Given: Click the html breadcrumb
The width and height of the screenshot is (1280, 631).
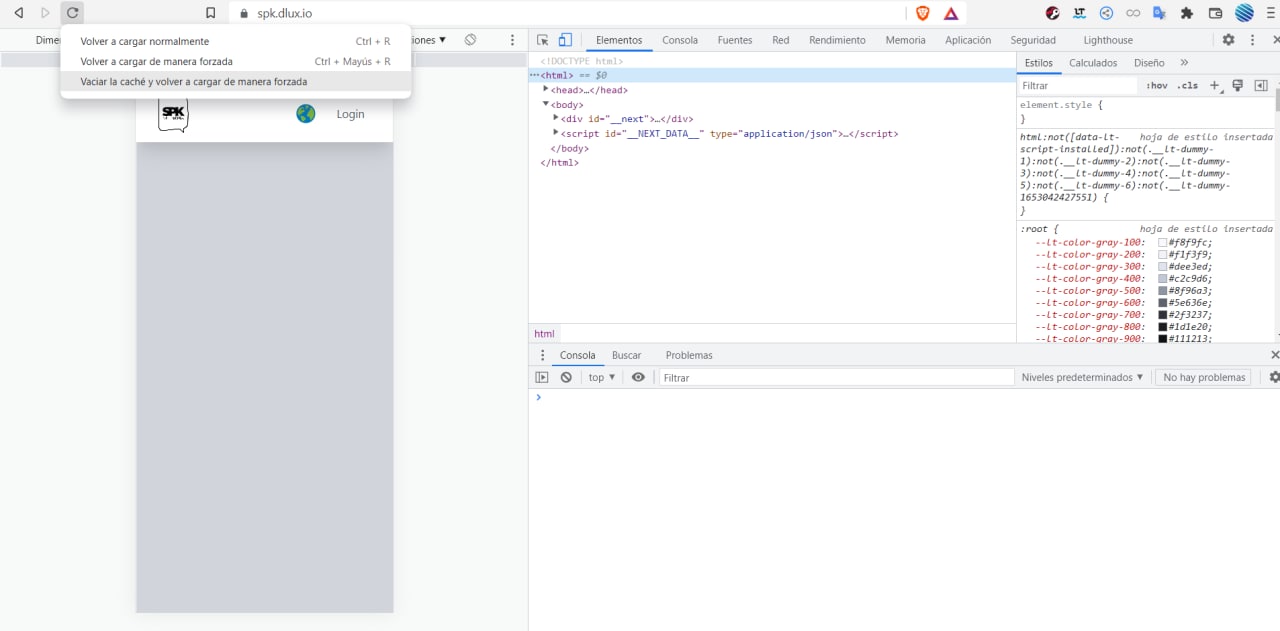Looking at the screenshot, I should (x=544, y=334).
